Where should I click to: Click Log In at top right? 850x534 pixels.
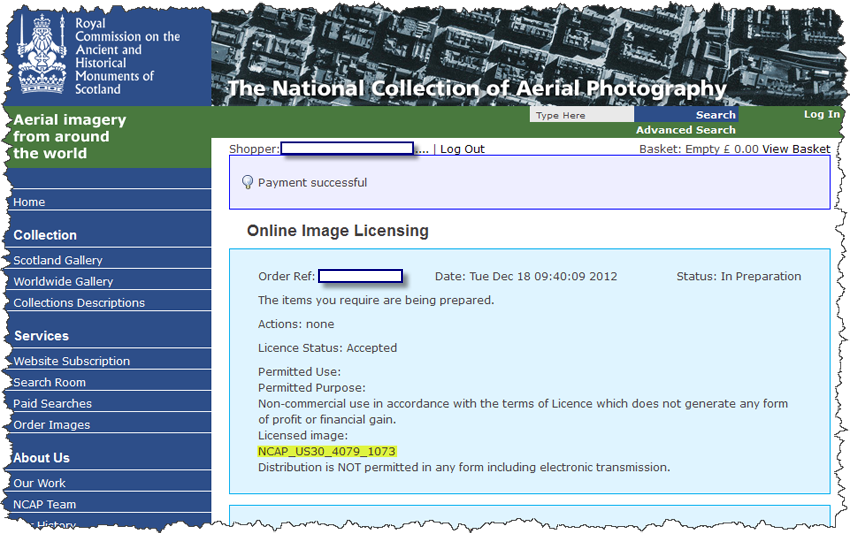[821, 114]
